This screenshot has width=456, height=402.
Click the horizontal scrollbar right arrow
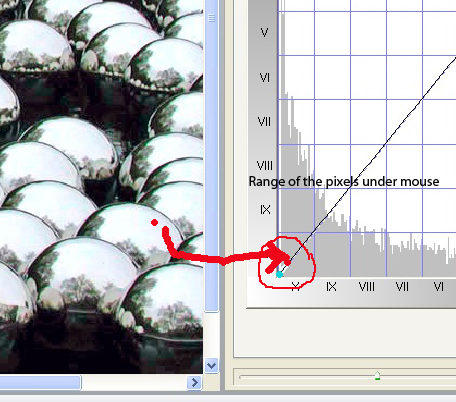(194, 382)
